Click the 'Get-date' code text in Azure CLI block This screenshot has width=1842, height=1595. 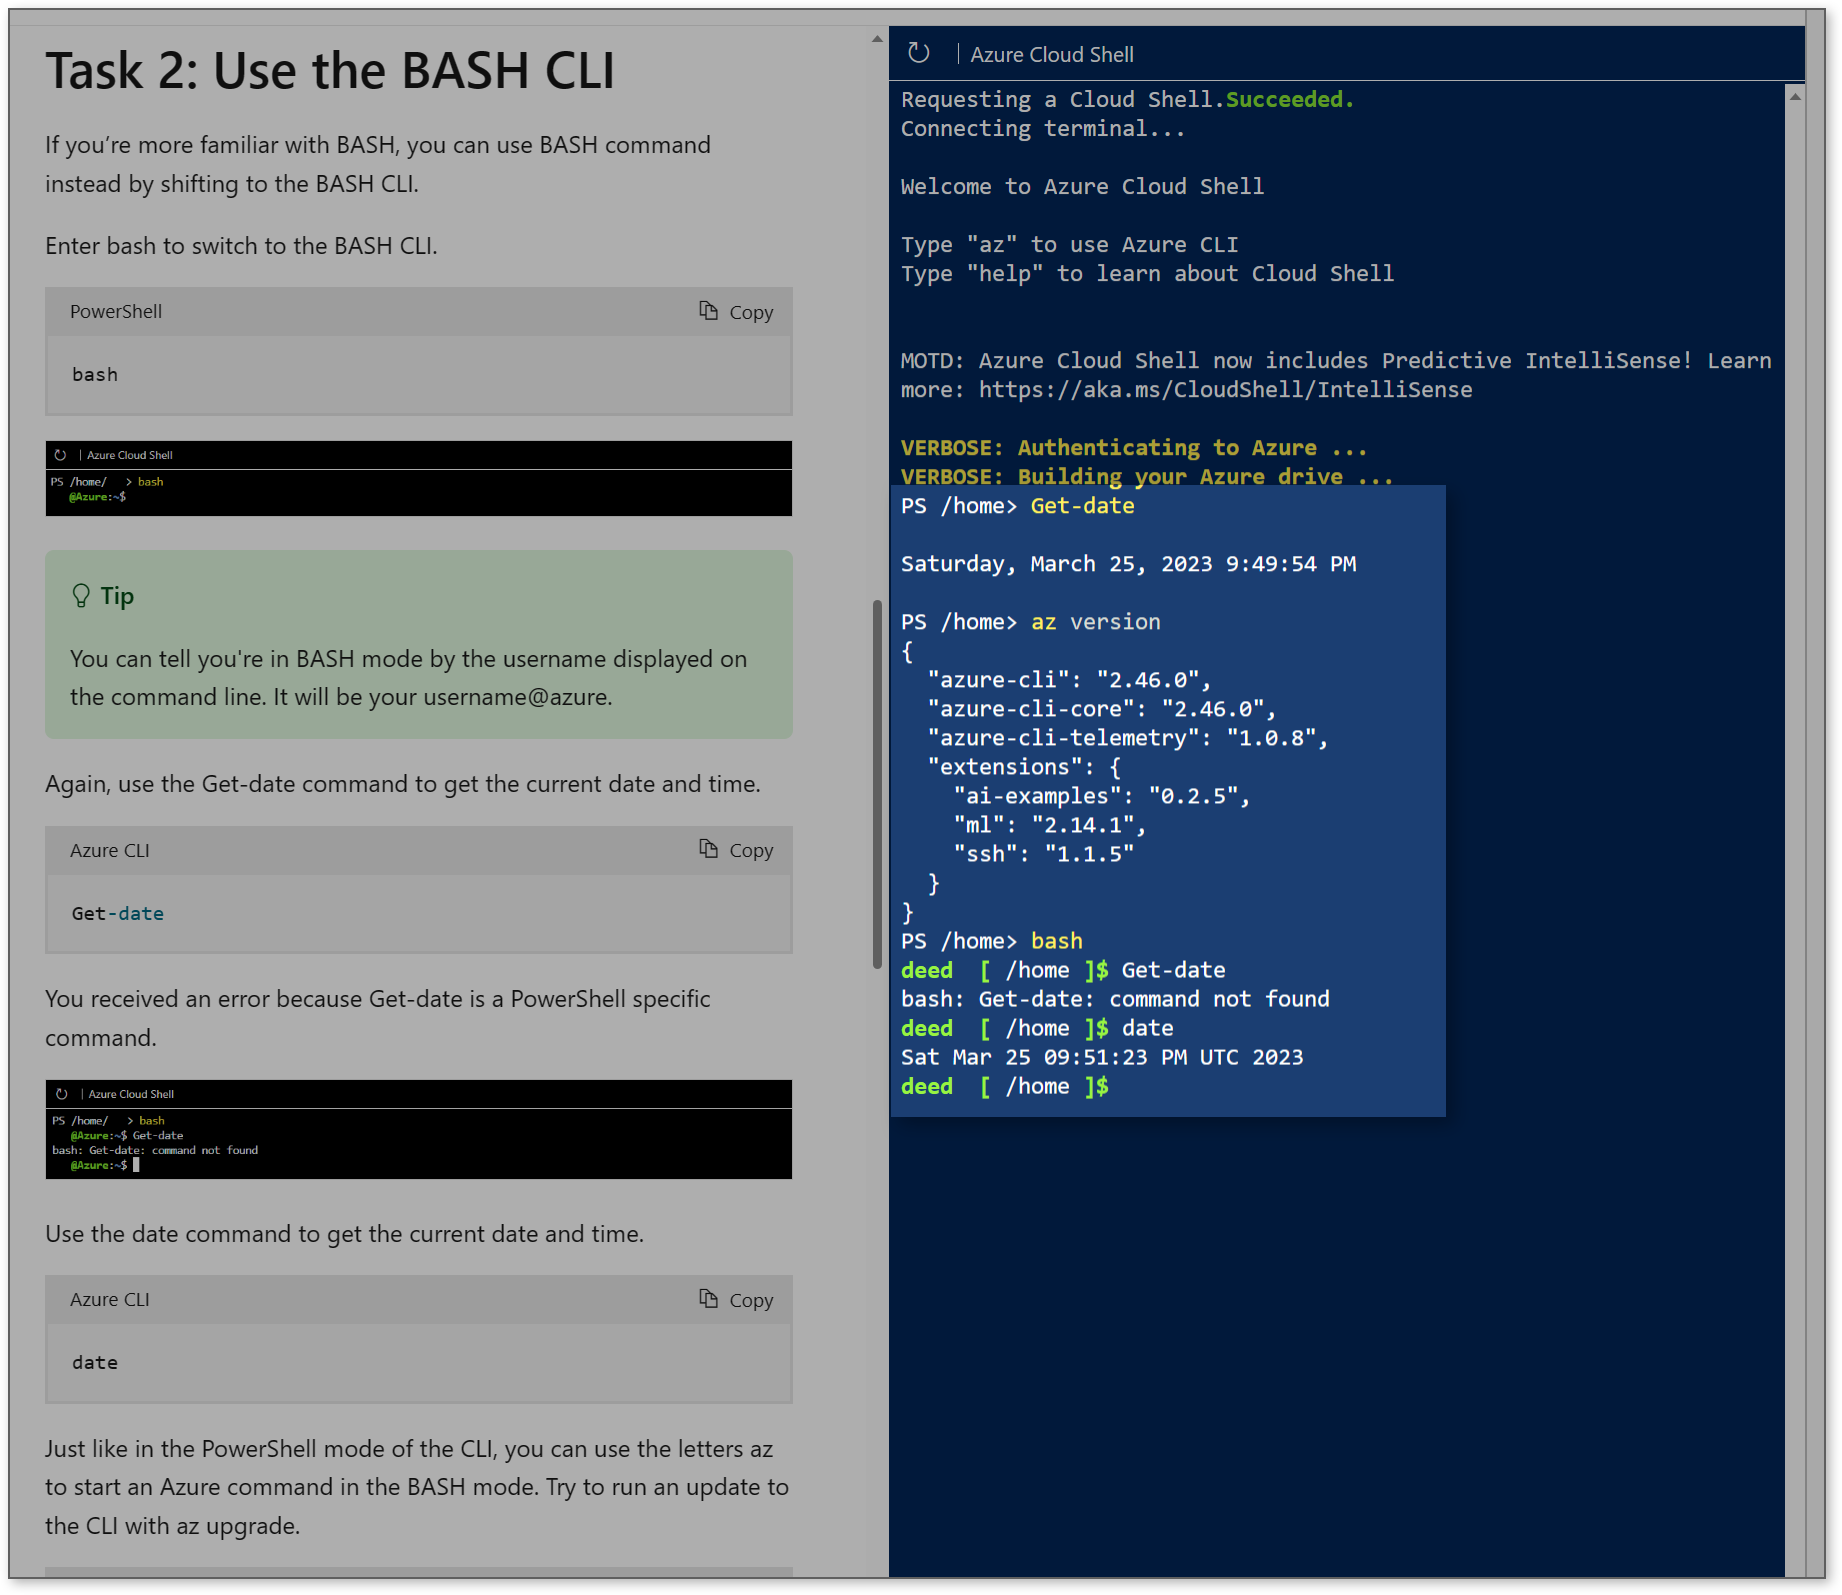[x=118, y=914]
